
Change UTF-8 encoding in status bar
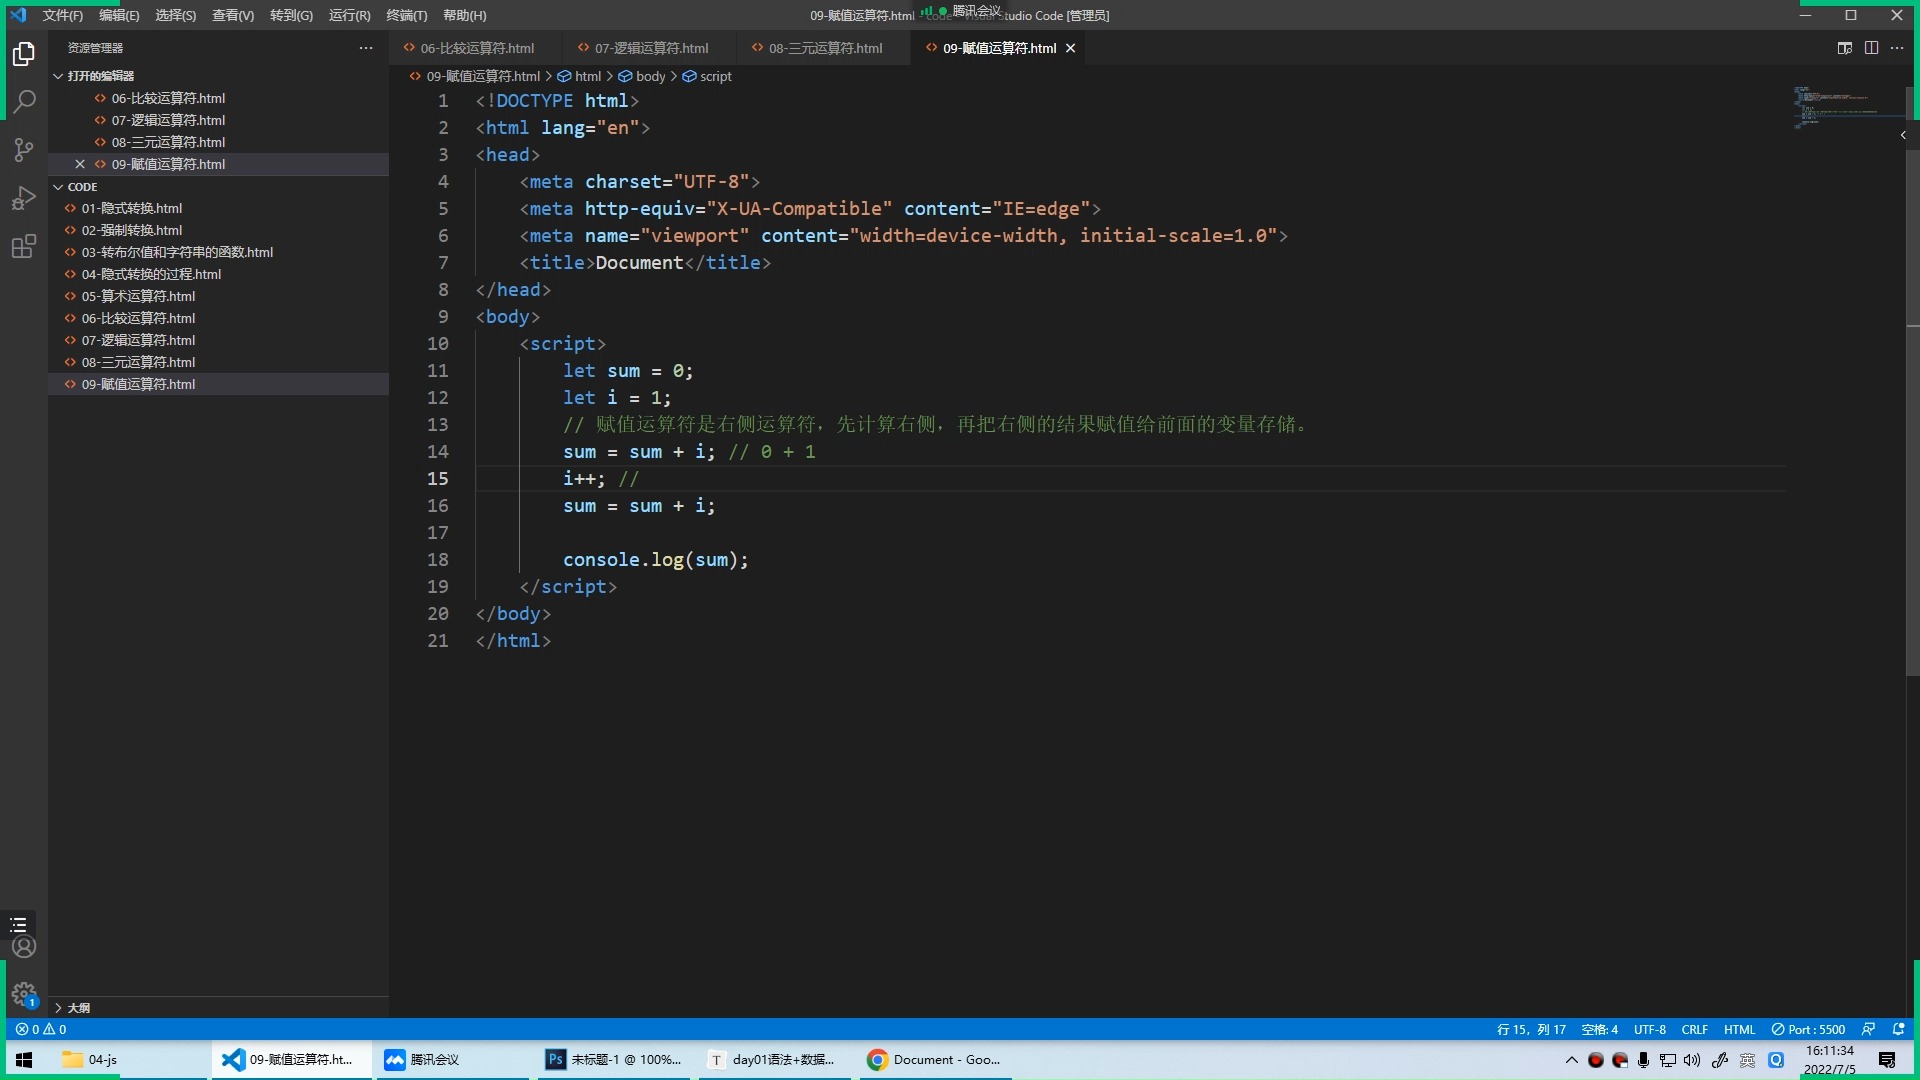[1650, 1029]
